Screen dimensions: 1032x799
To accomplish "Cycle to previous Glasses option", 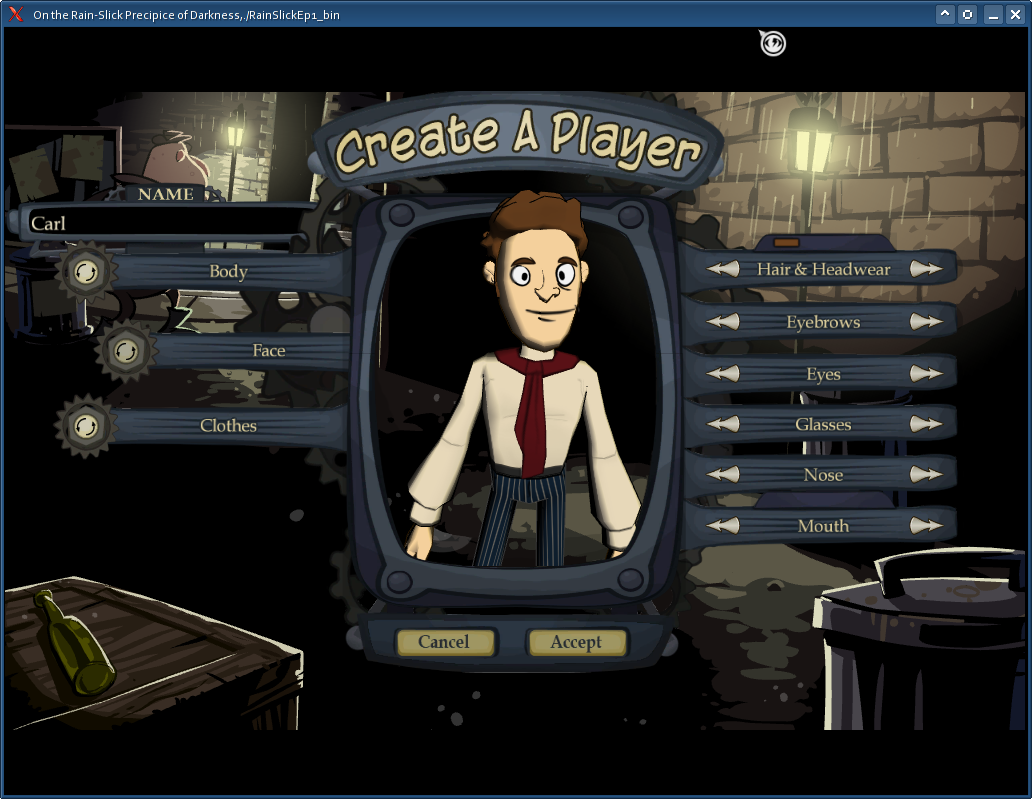I will tap(723, 425).
